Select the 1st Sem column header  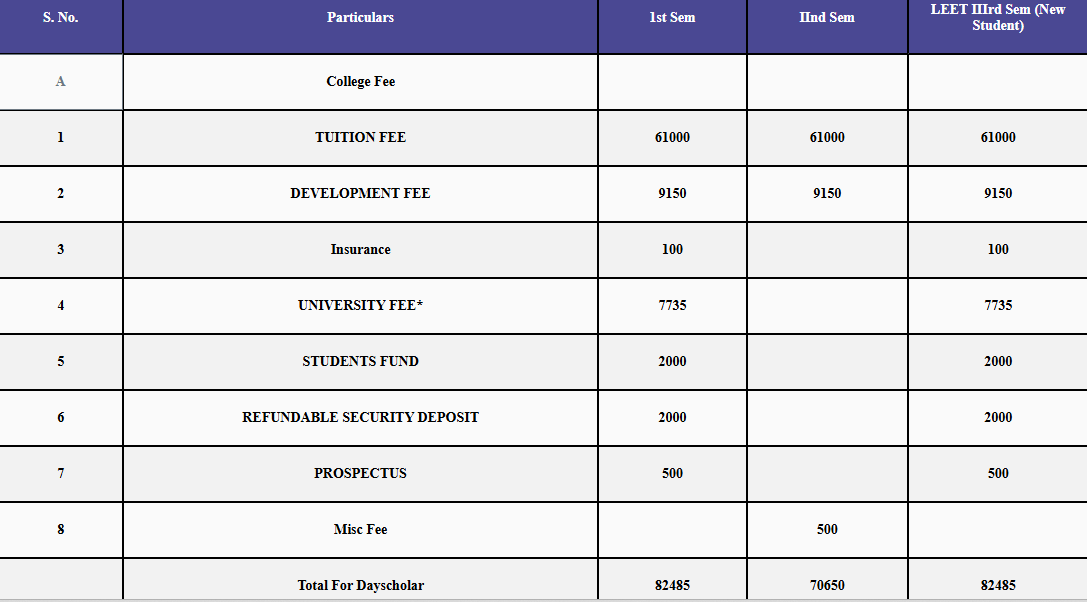672,26
